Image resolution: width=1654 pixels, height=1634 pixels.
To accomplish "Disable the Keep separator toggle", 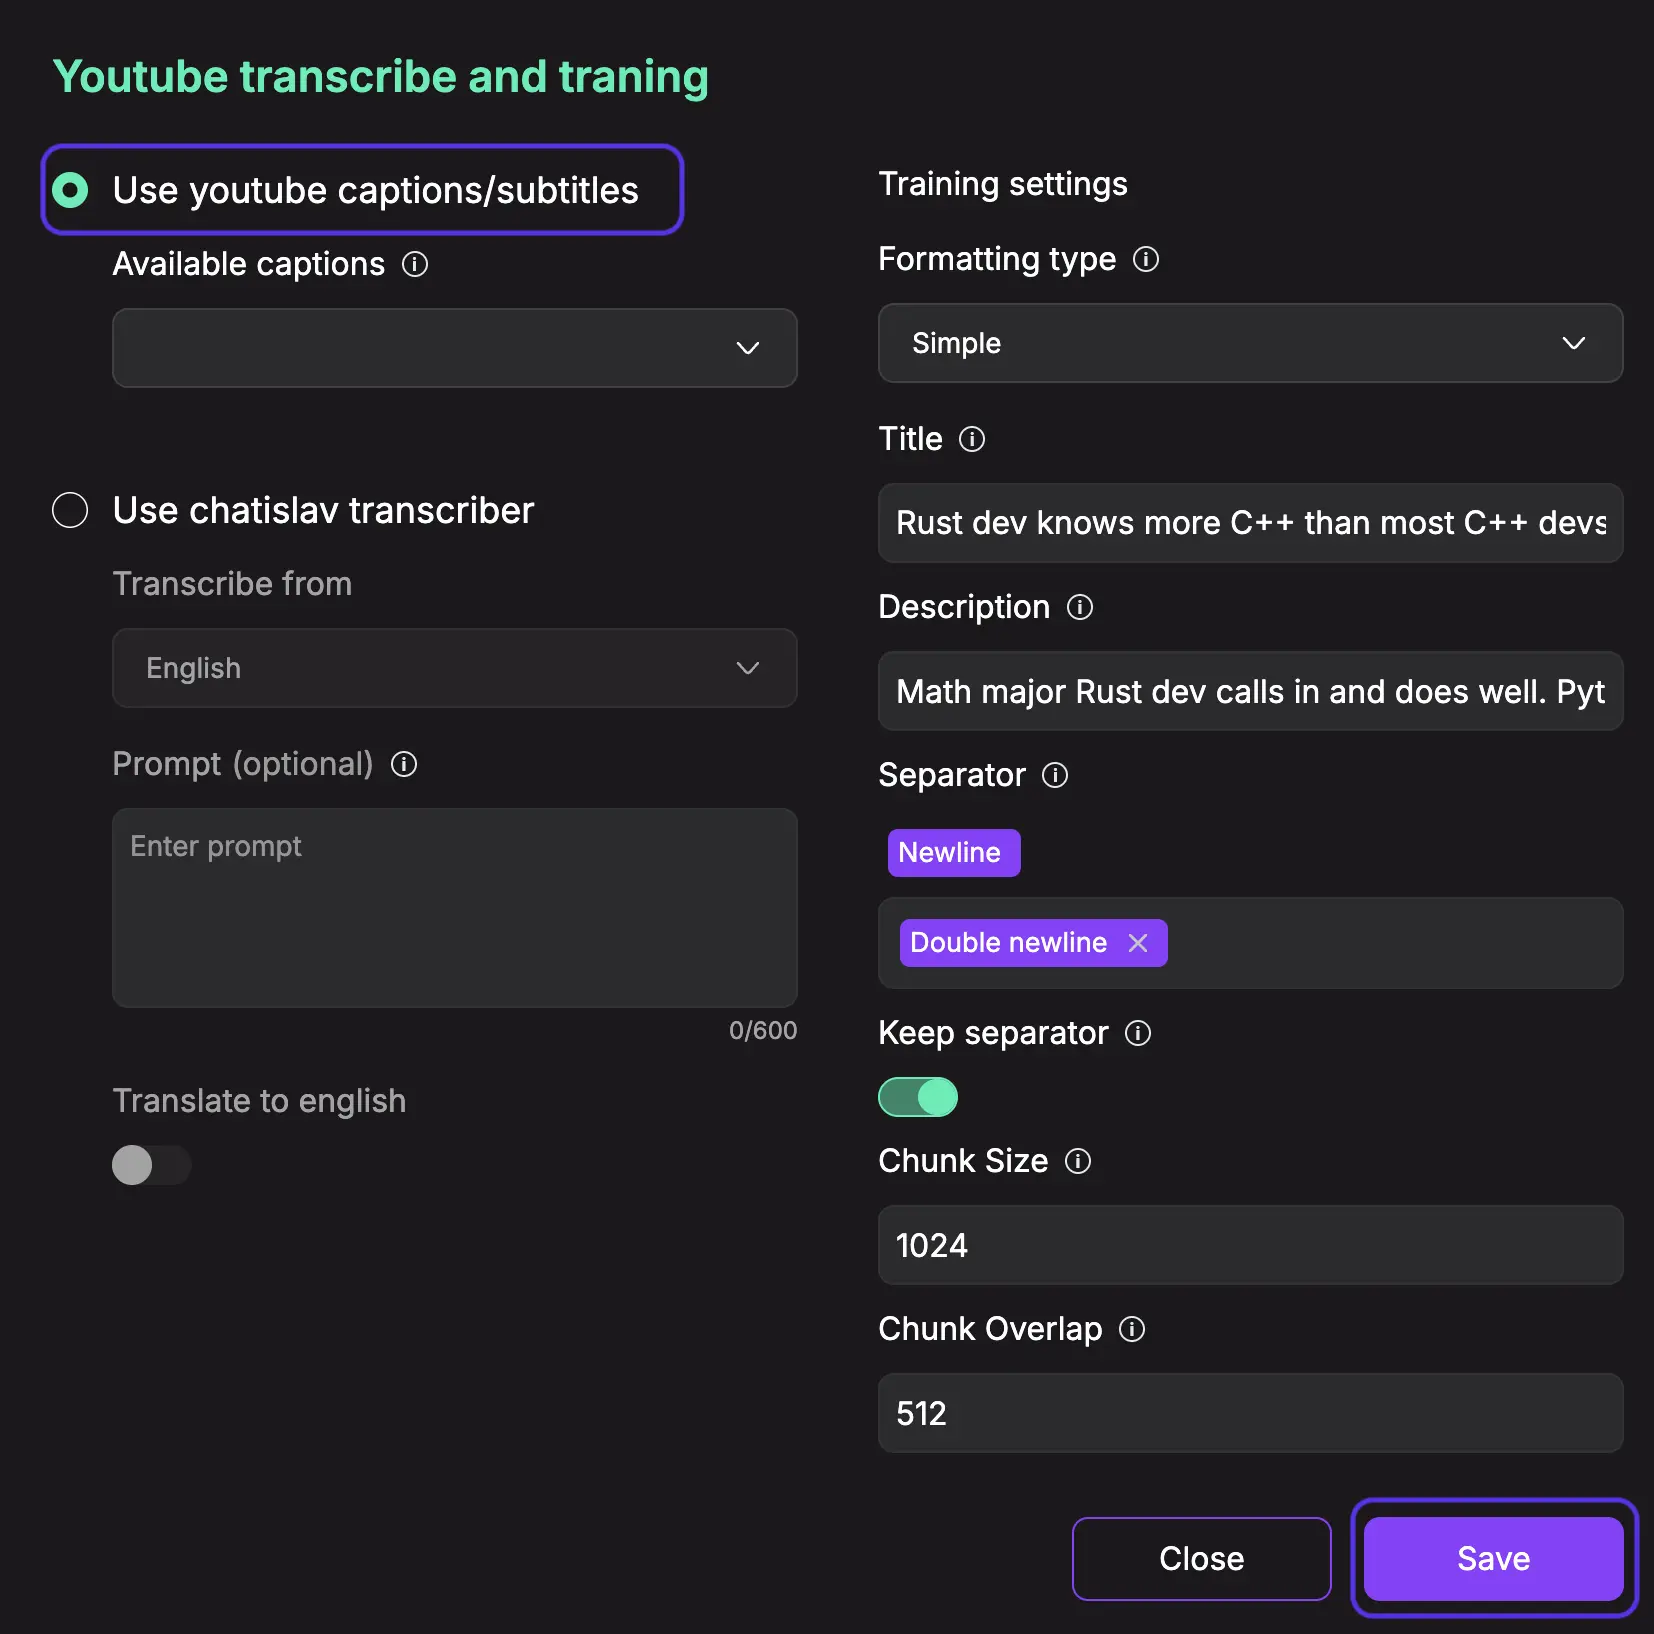I will click(918, 1097).
